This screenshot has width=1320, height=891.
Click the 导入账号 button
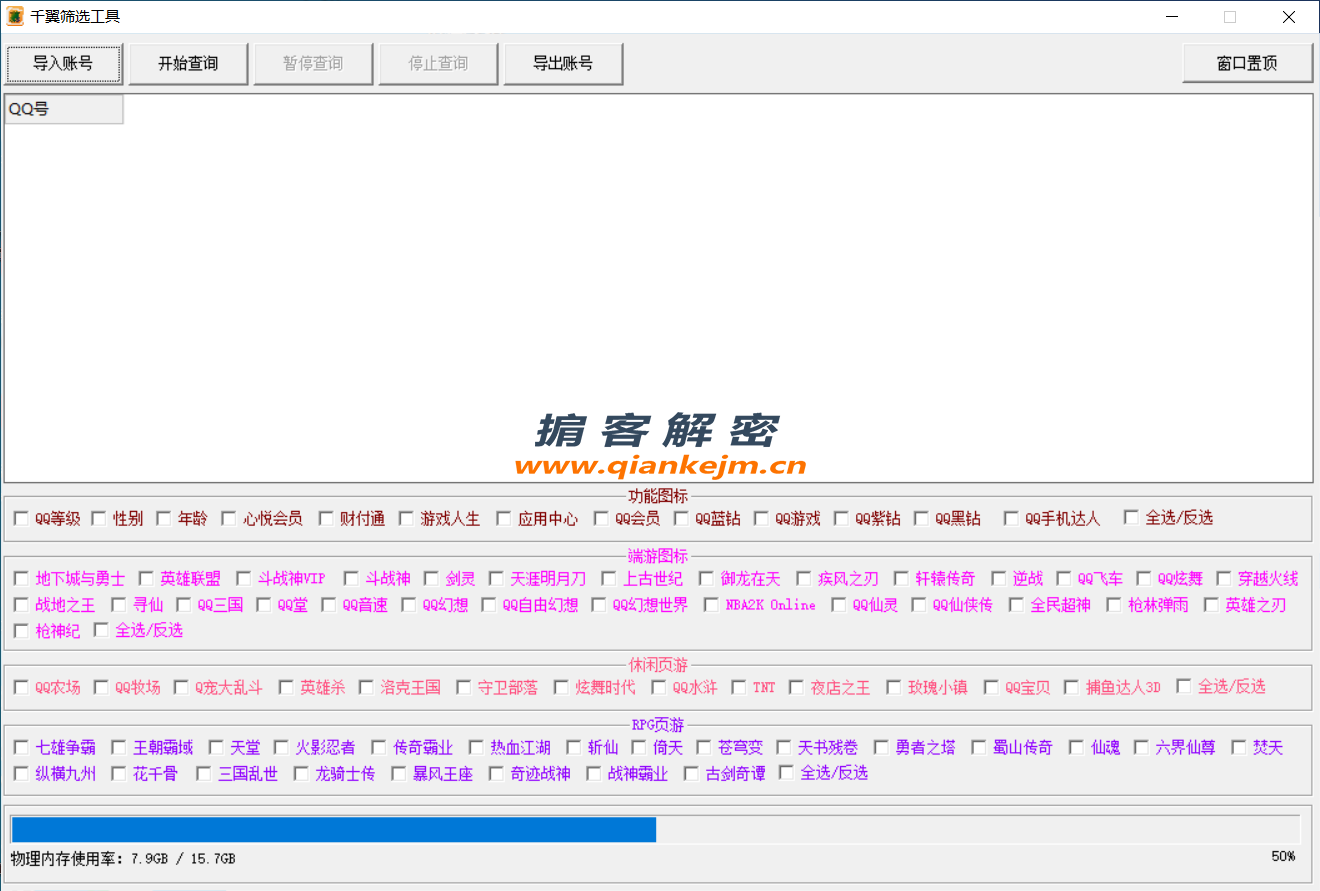coord(63,63)
